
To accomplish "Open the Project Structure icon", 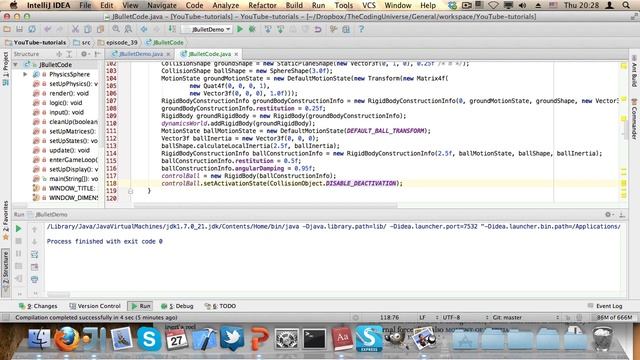I will coord(346,29).
